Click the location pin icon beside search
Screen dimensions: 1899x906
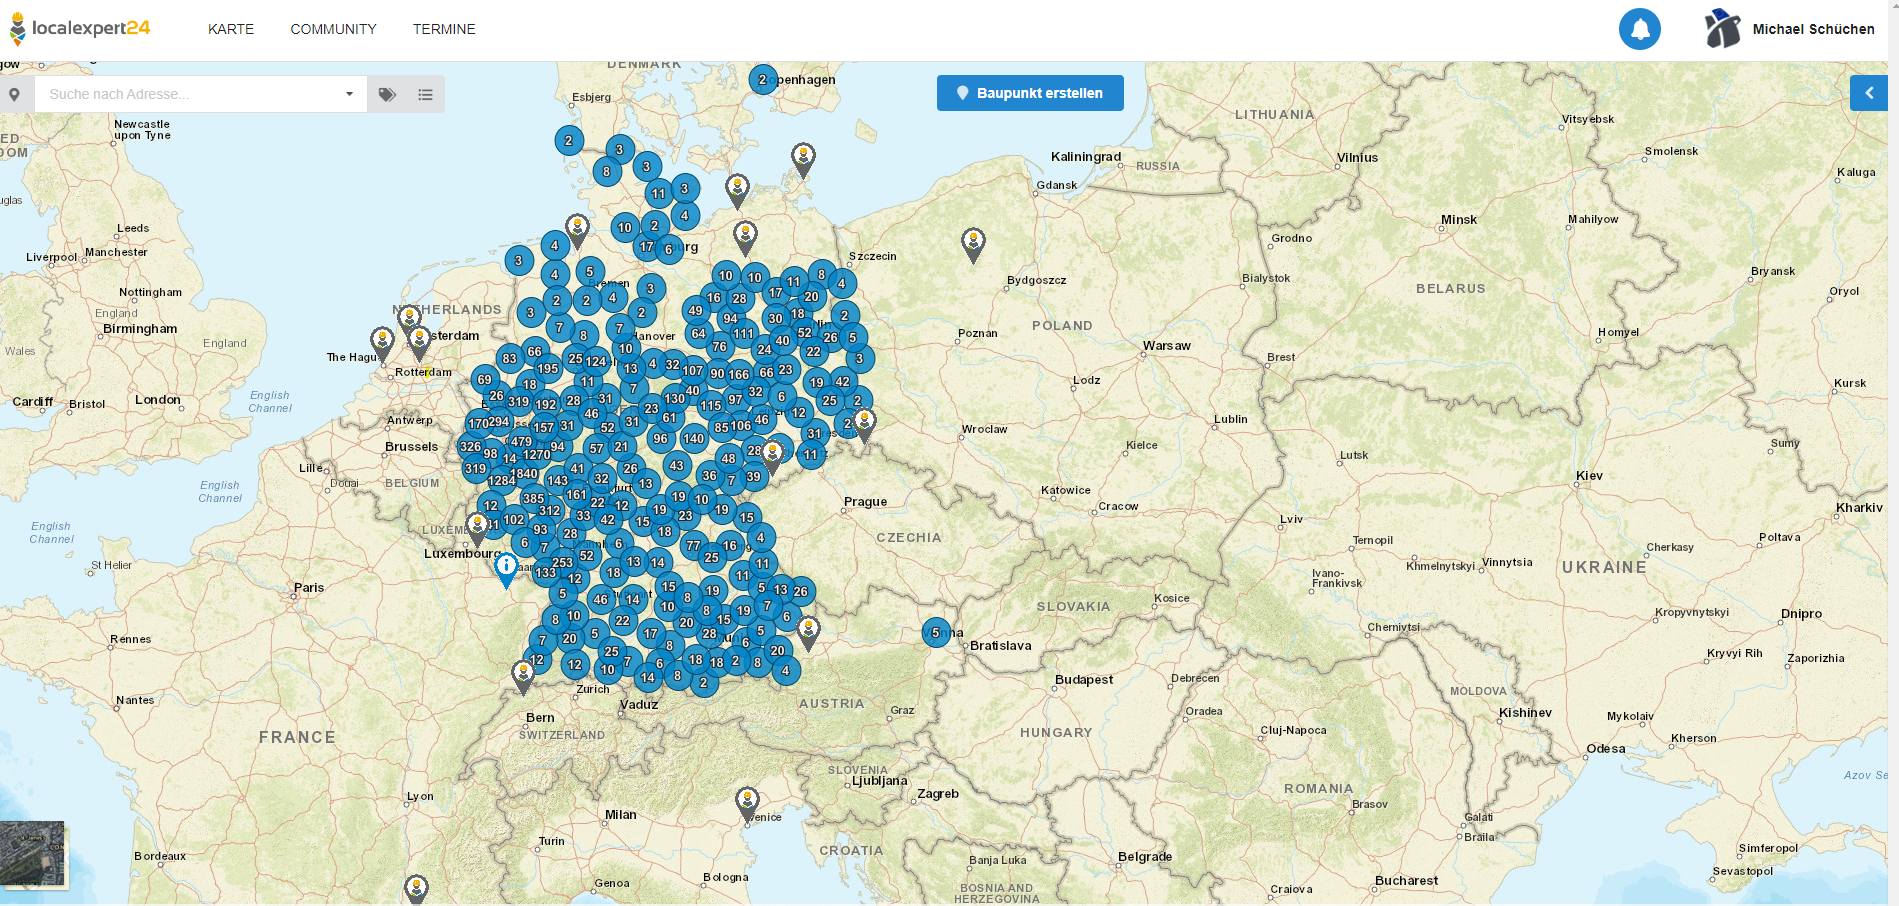[15, 94]
